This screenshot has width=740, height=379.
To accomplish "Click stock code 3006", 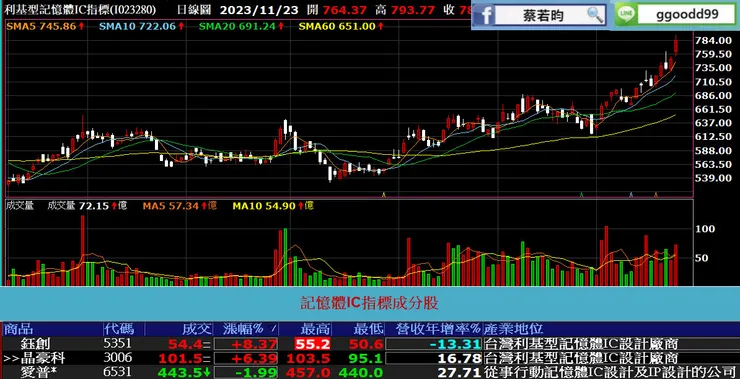I will 118,357.
